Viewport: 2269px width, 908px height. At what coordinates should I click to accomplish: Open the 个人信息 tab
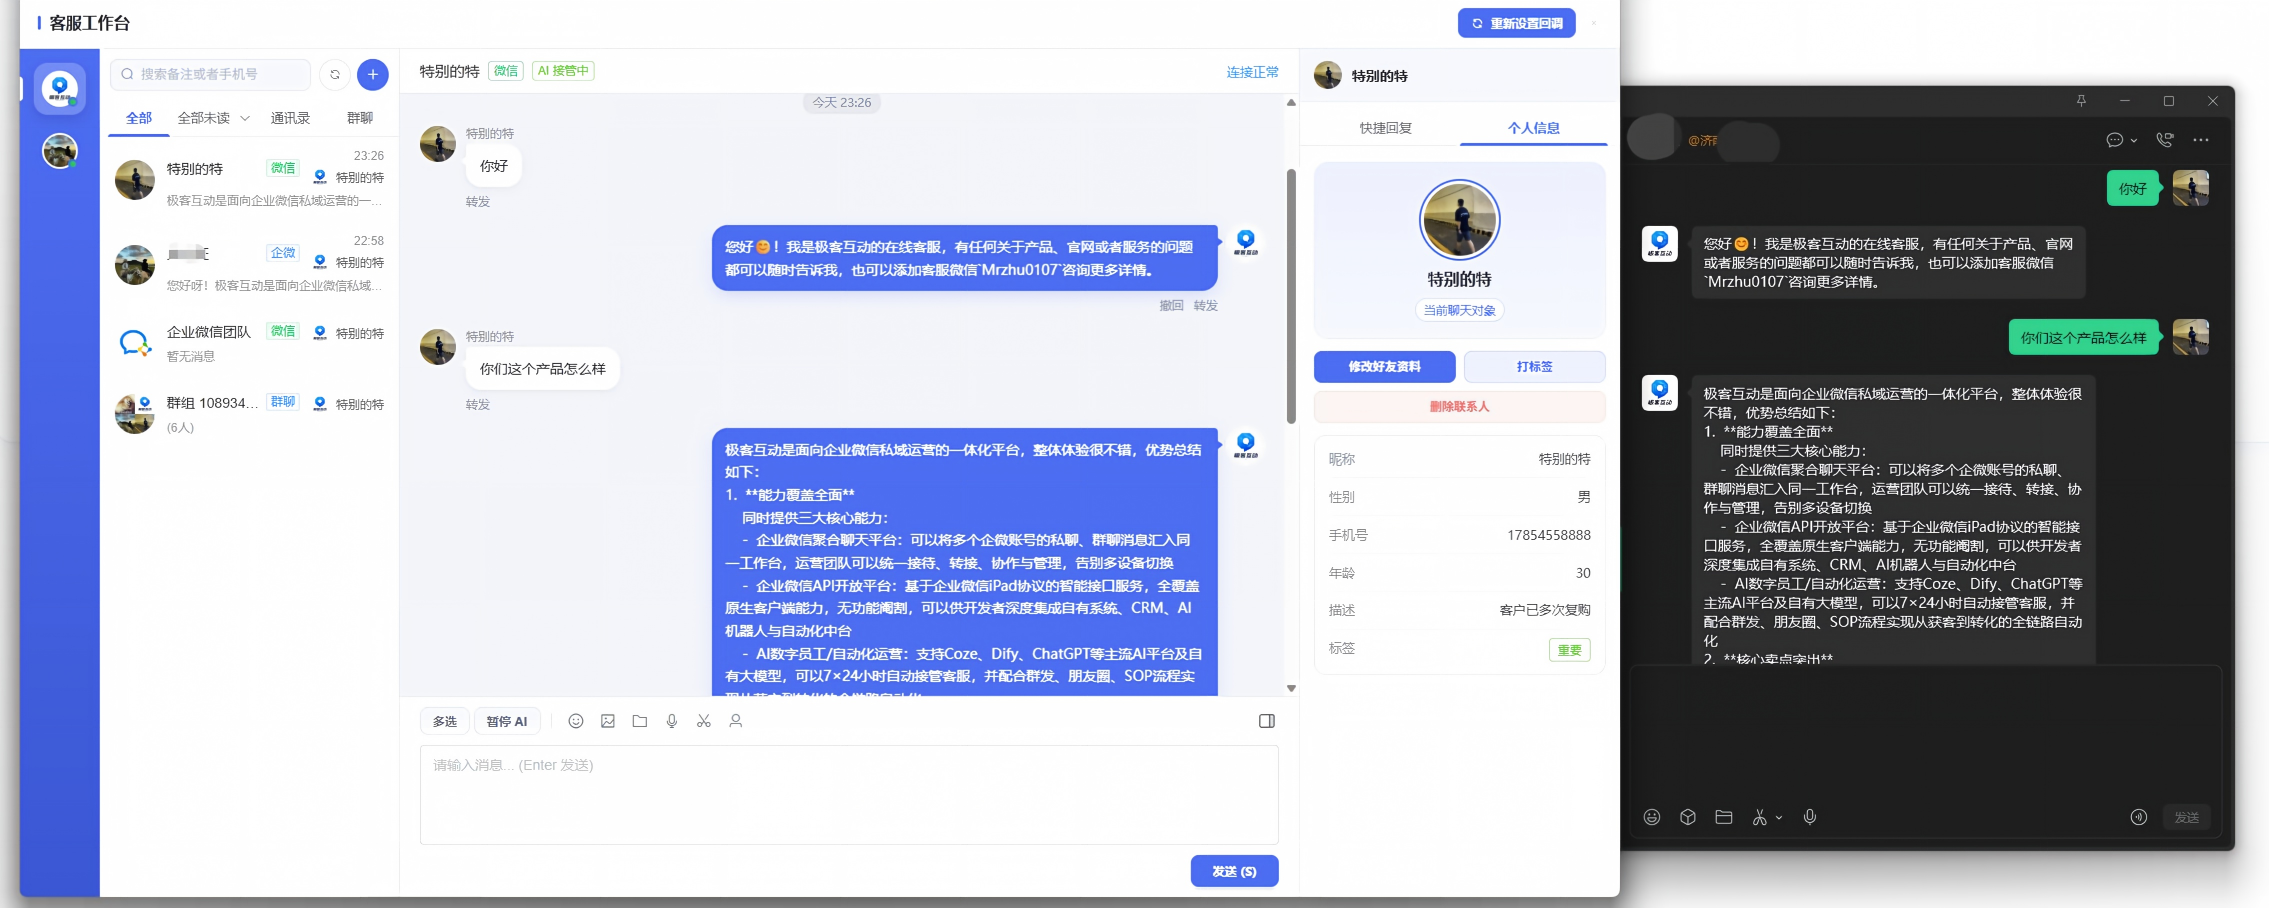[1534, 128]
